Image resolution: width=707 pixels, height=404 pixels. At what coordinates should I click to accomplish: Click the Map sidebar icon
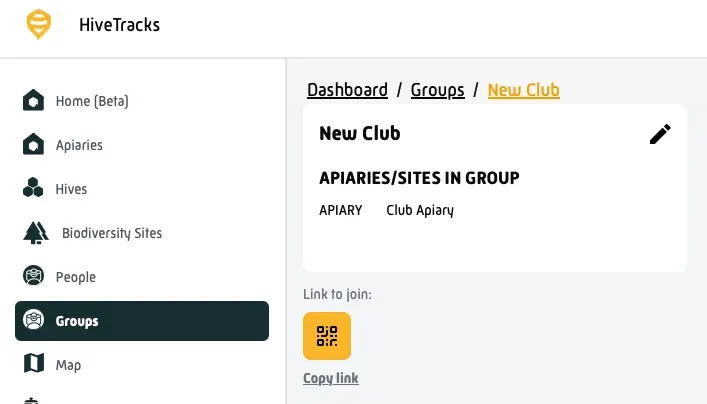point(34,365)
